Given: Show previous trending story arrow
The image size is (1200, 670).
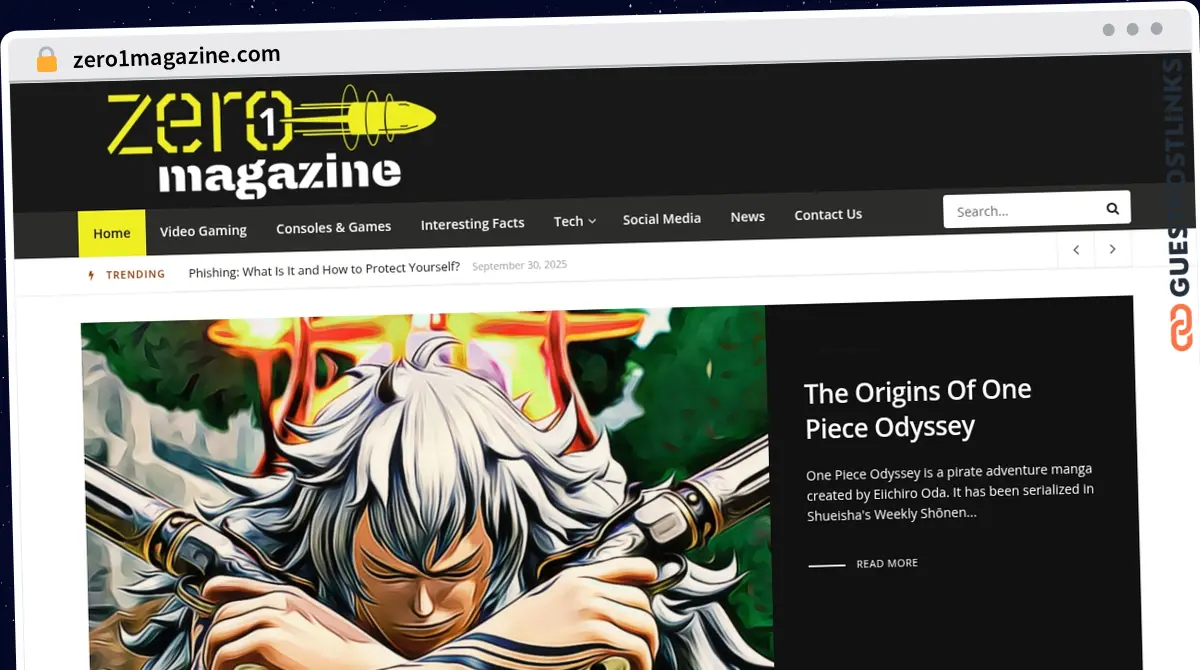Looking at the screenshot, I should [1076, 250].
